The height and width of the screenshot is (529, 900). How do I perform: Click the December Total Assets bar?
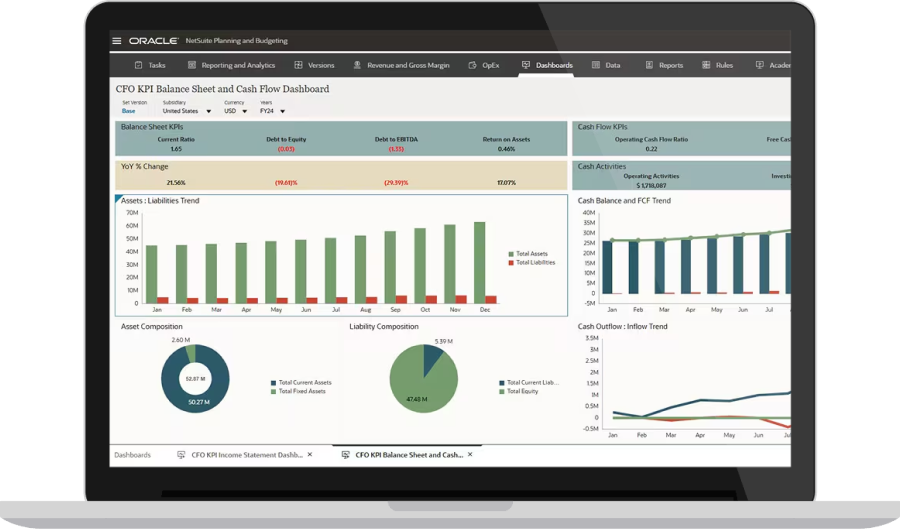[480, 262]
